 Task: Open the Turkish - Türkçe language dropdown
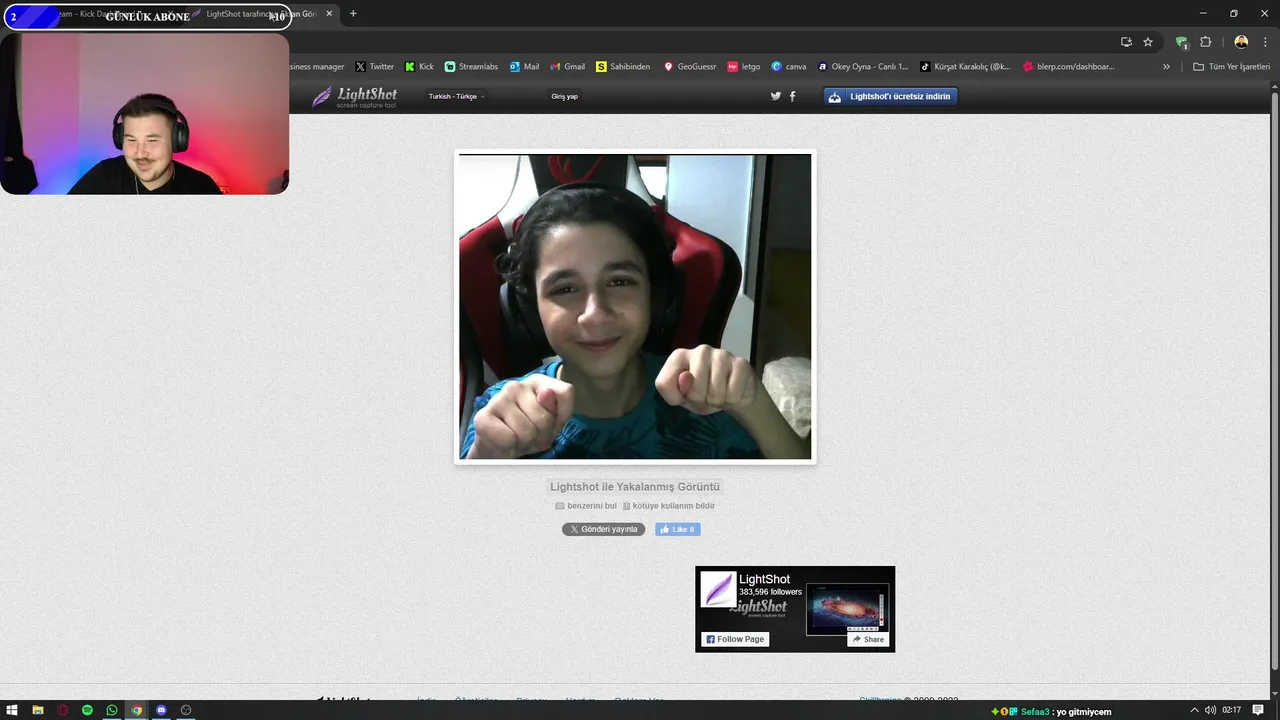[456, 96]
